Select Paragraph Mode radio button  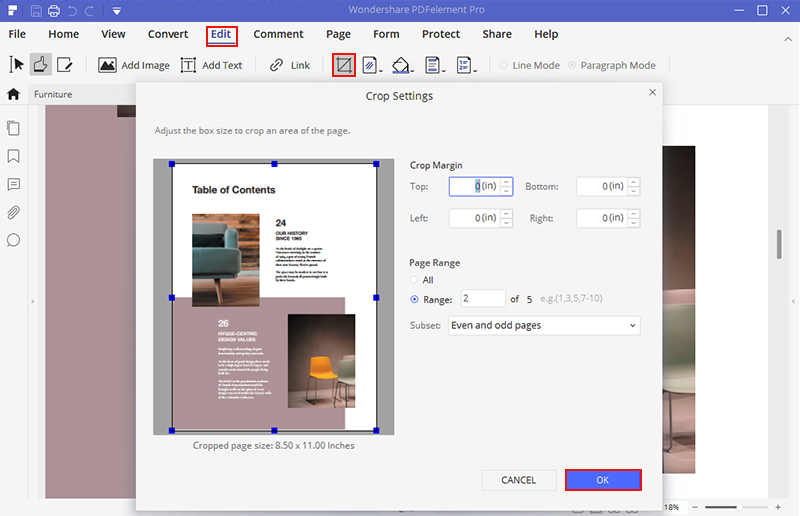point(572,65)
